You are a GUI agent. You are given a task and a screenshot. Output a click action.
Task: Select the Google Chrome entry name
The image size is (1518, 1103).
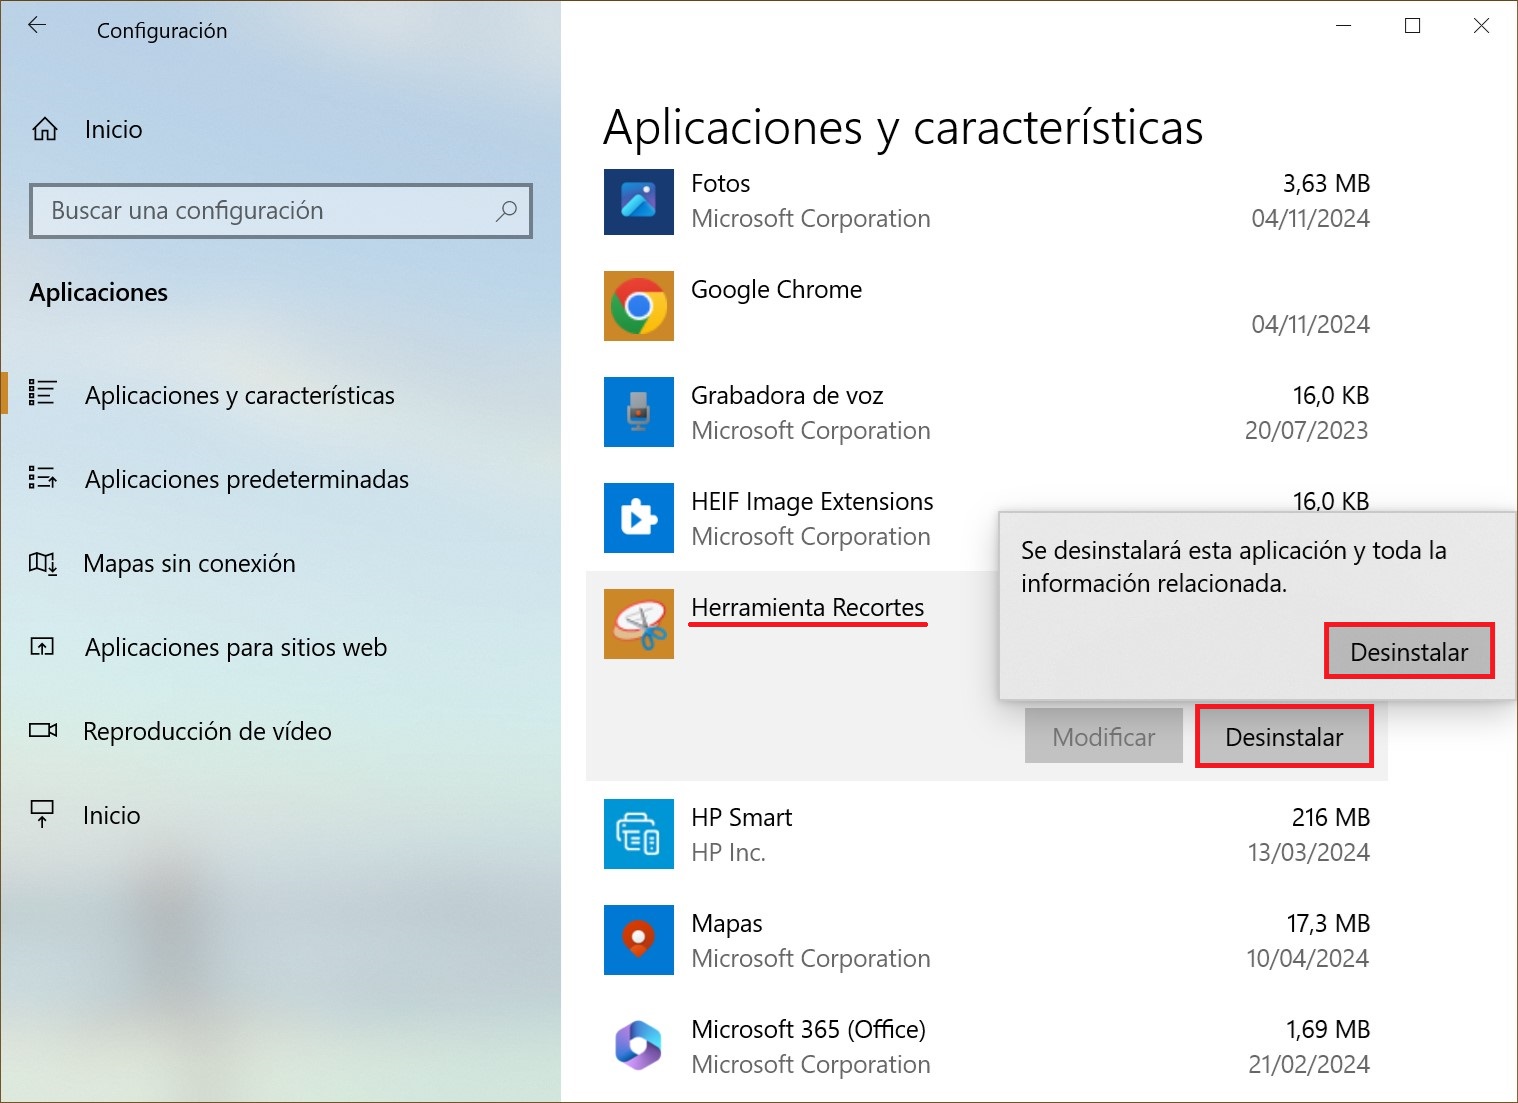click(x=776, y=289)
